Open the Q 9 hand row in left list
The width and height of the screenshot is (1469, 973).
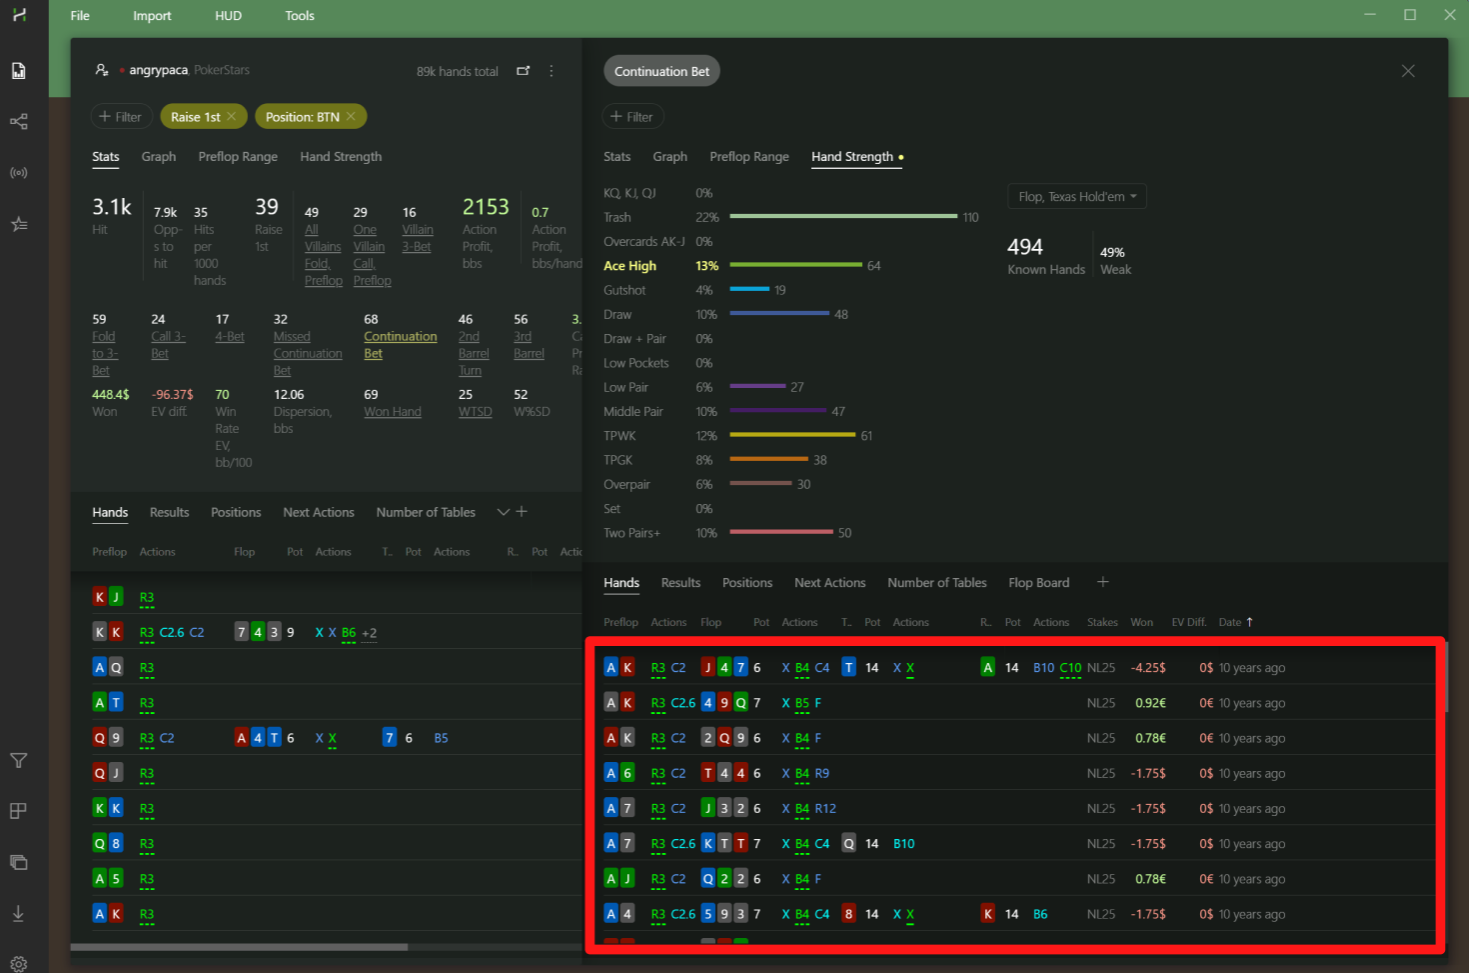326,738
